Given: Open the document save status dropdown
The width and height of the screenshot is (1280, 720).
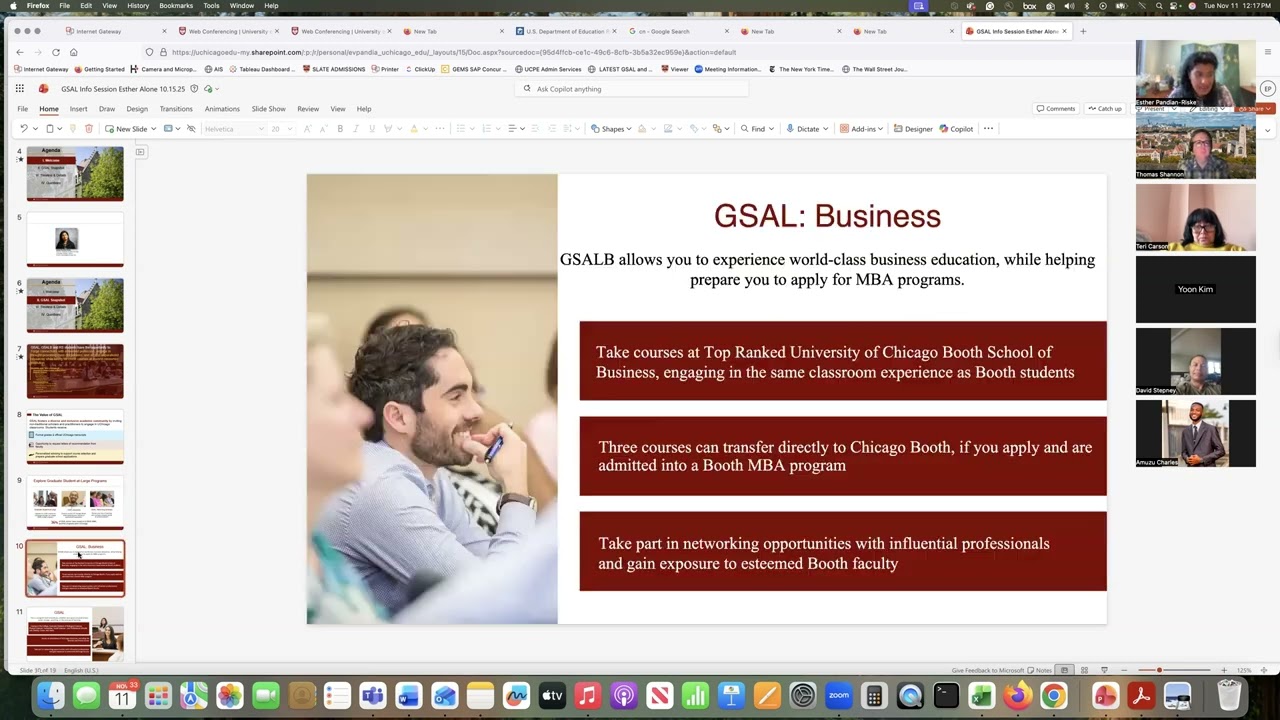Looking at the screenshot, I should tap(211, 89).
